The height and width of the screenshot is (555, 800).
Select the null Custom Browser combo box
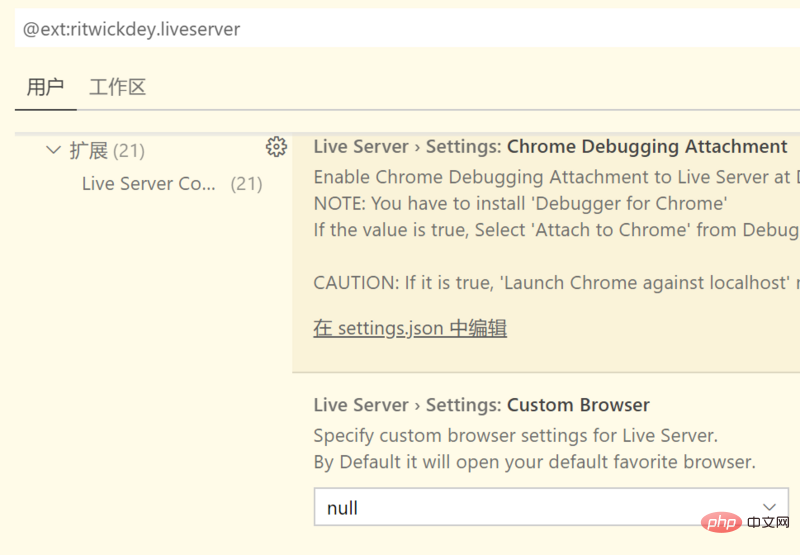(551, 507)
